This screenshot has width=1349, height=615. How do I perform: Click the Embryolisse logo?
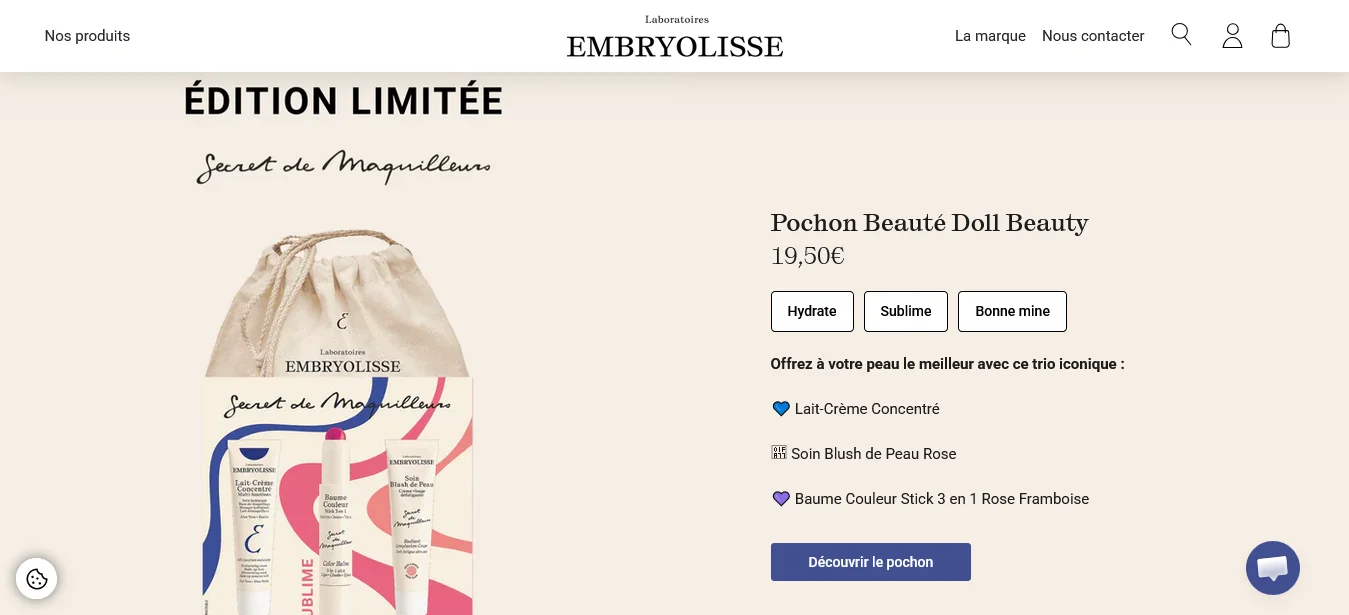coord(675,36)
